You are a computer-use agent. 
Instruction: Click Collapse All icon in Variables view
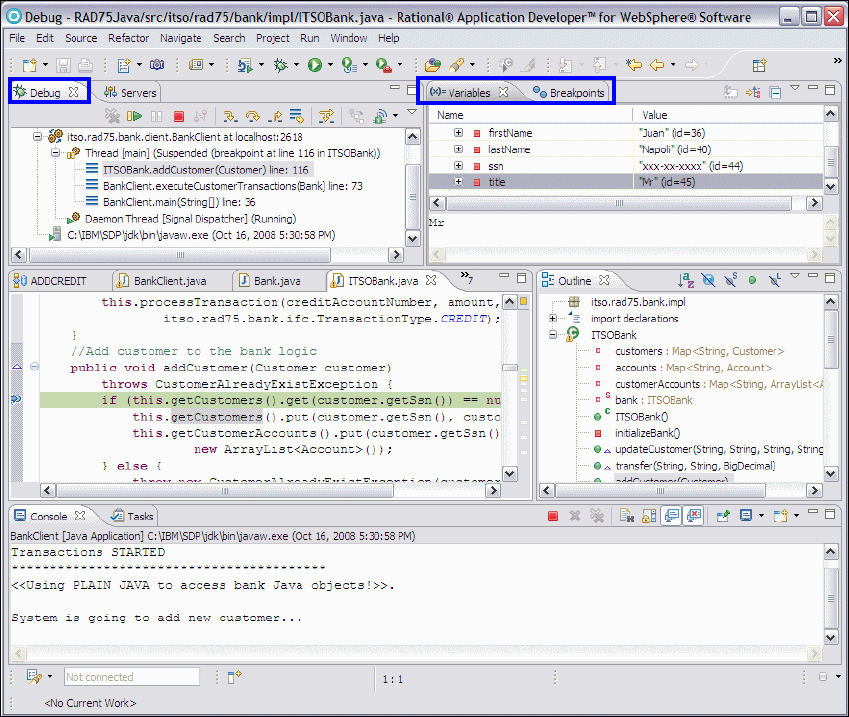[x=776, y=93]
